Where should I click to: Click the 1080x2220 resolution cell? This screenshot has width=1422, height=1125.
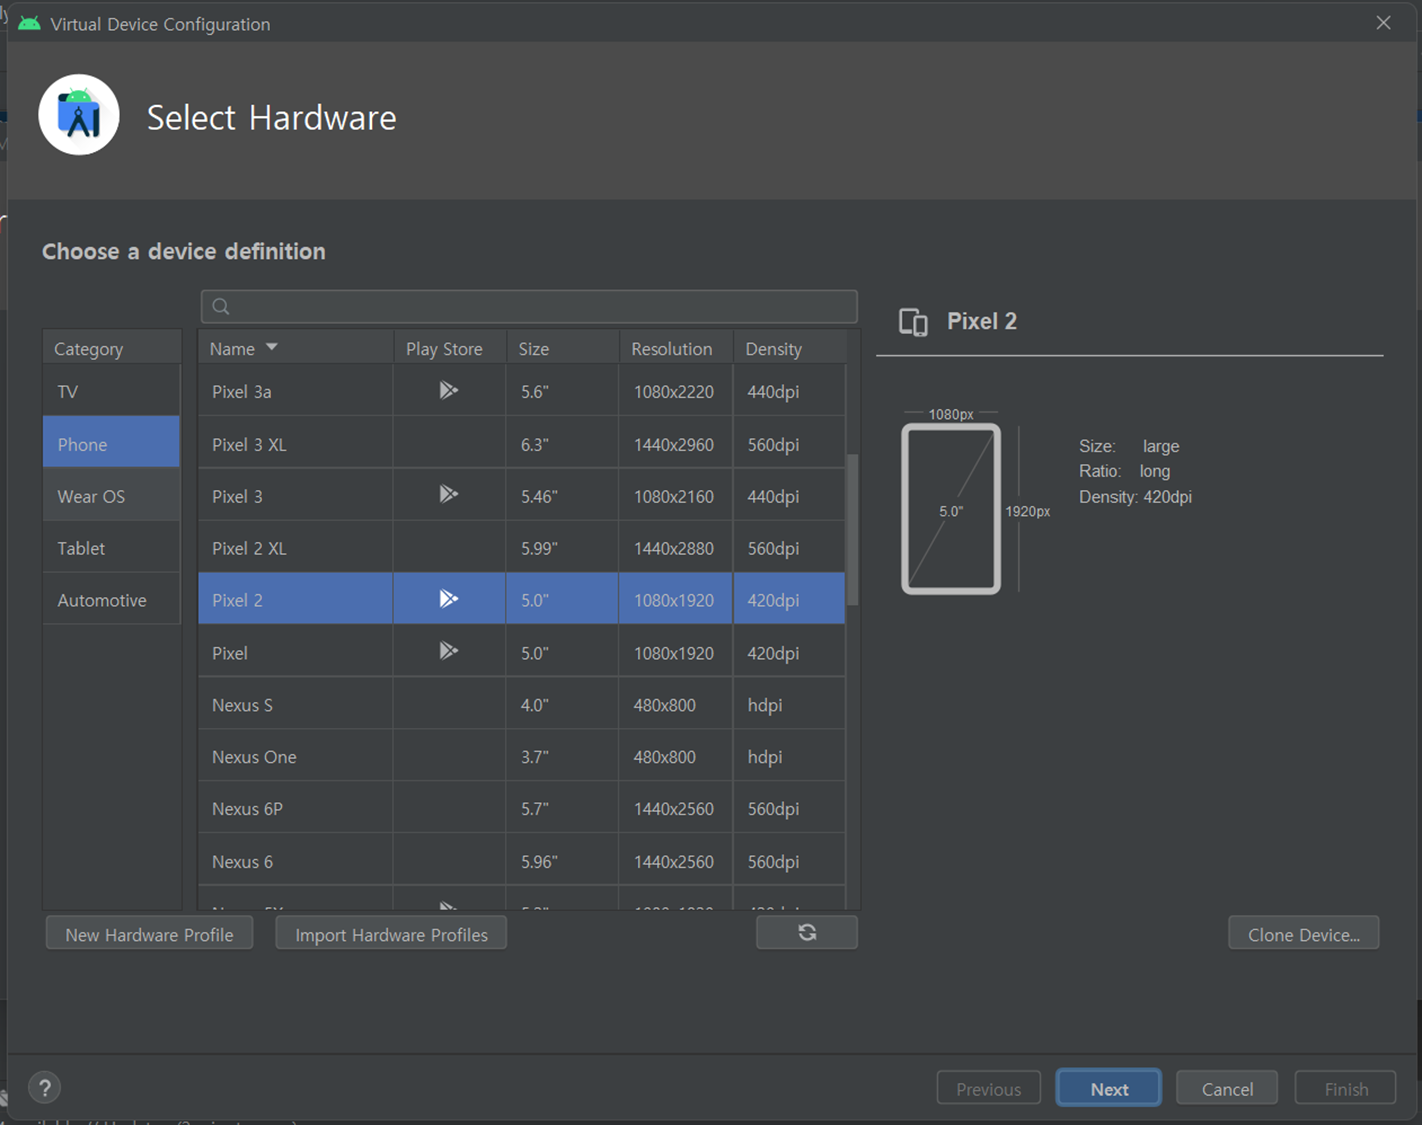tap(676, 391)
